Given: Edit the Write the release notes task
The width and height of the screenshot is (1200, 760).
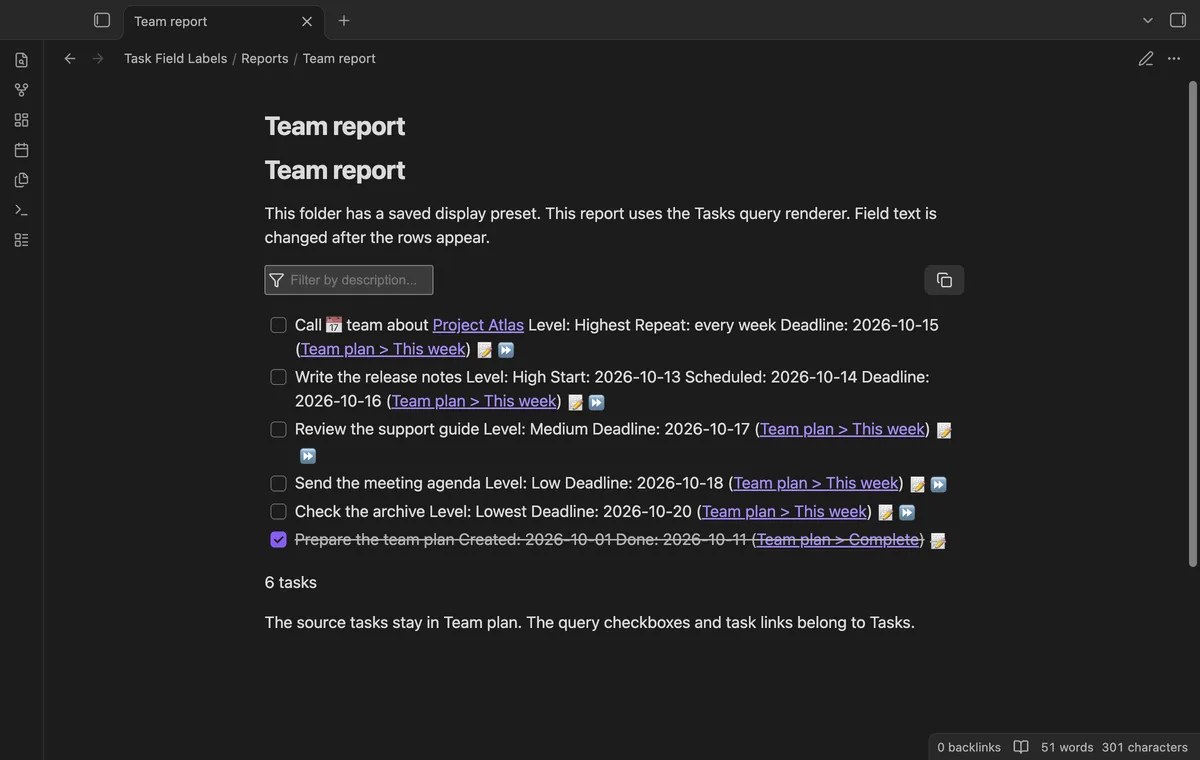Looking at the screenshot, I should [x=576, y=402].
